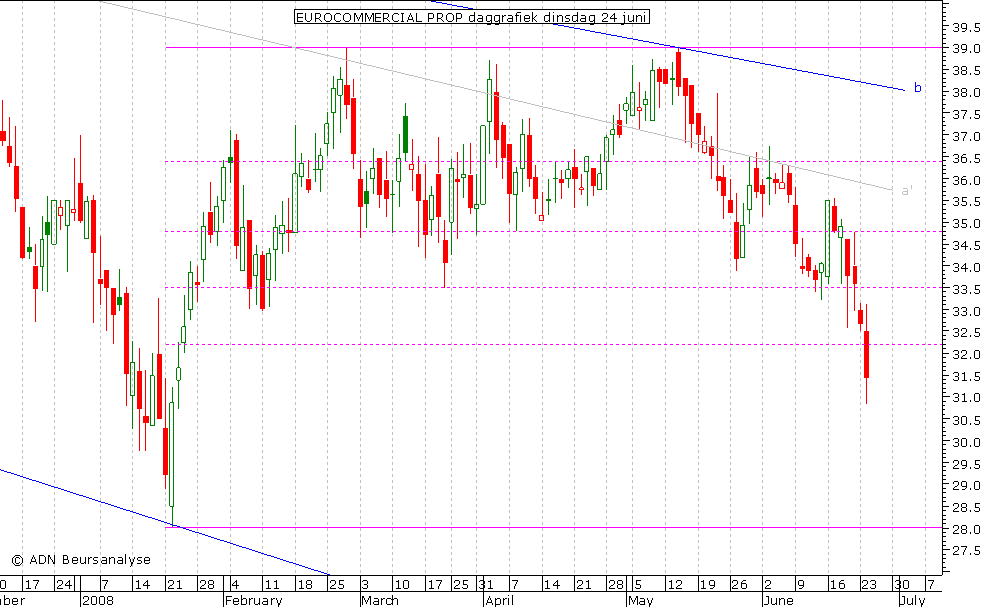Select the 33.0 price axis label
983x607 pixels.
coord(966,312)
